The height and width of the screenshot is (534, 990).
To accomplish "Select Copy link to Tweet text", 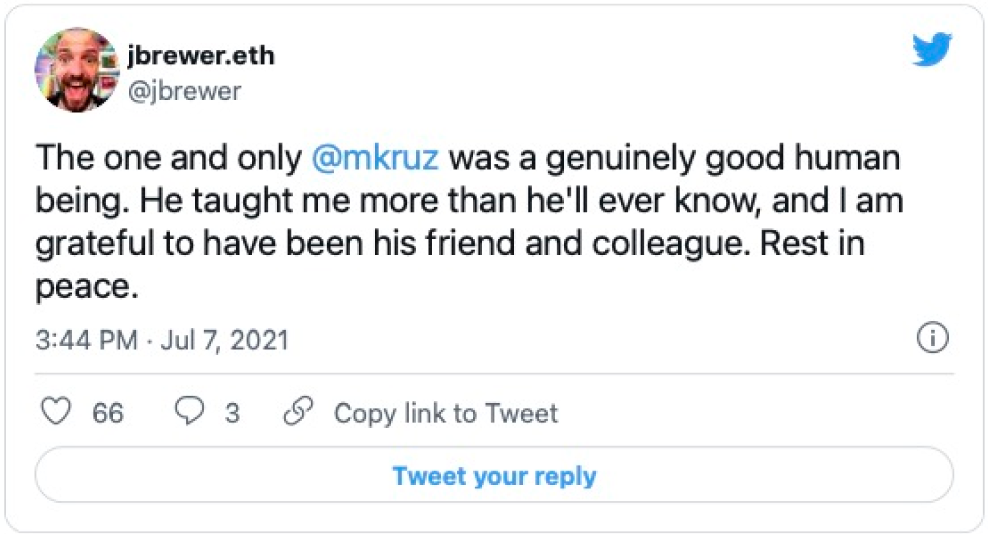I will tap(445, 413).
